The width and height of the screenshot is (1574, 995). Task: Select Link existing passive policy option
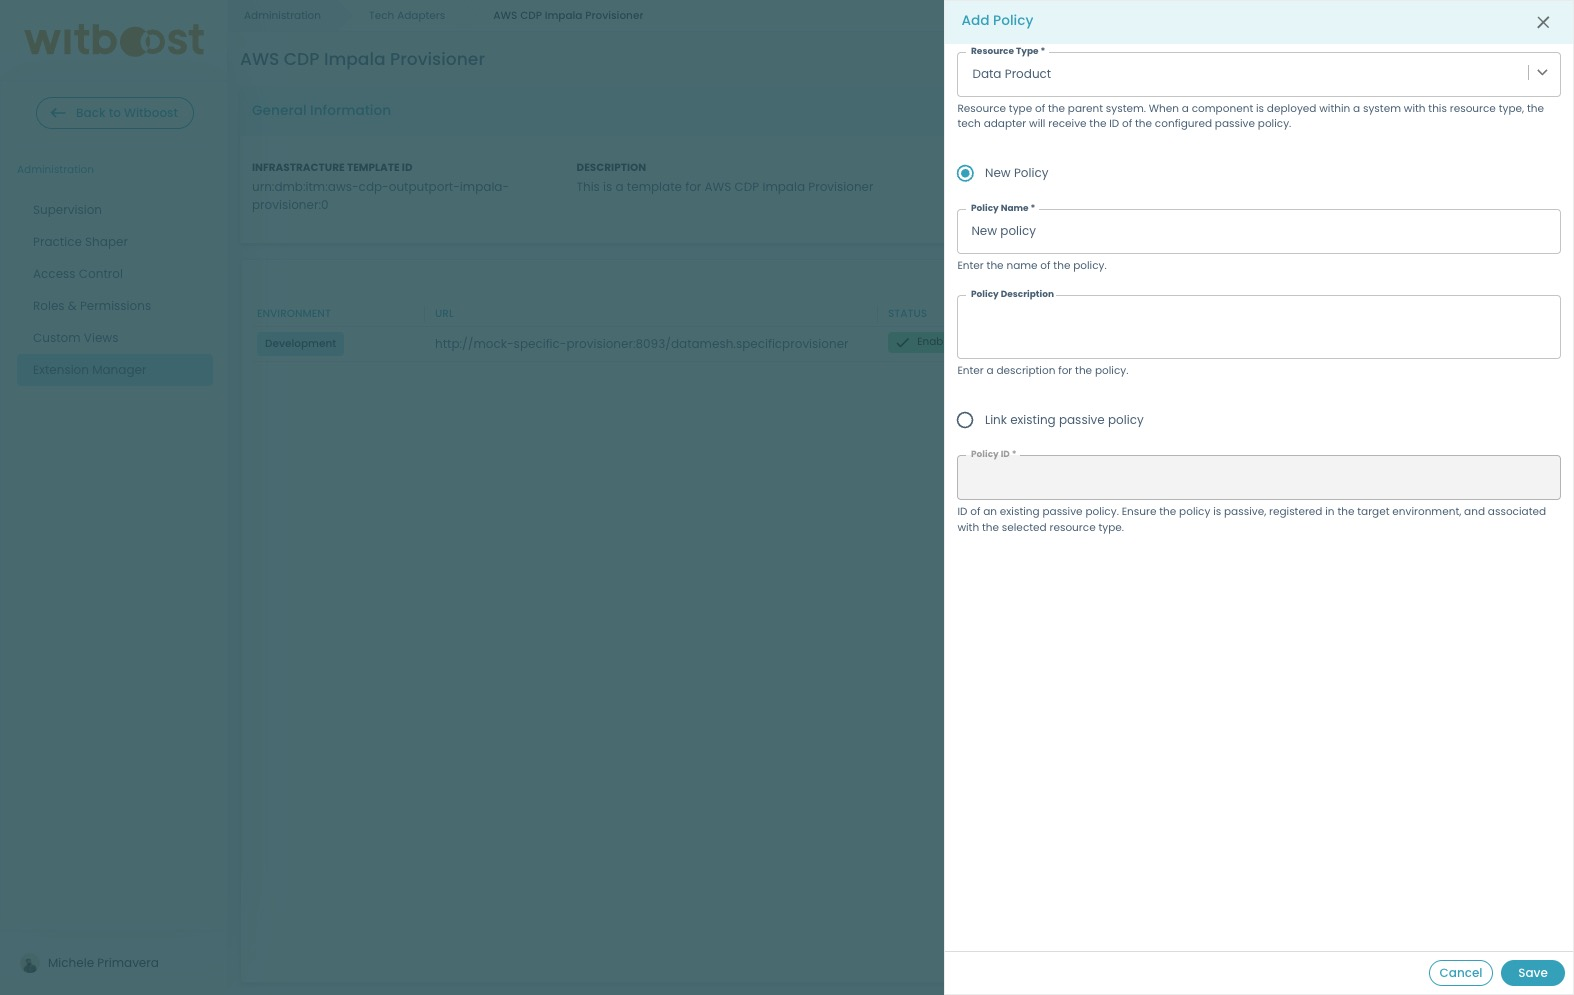(965, 420)
